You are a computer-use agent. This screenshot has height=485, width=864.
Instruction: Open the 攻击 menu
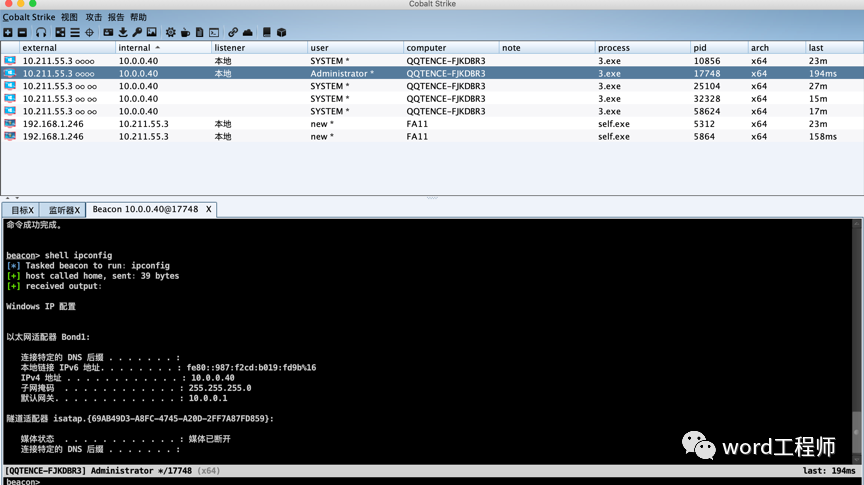click(x=93, y=17)
